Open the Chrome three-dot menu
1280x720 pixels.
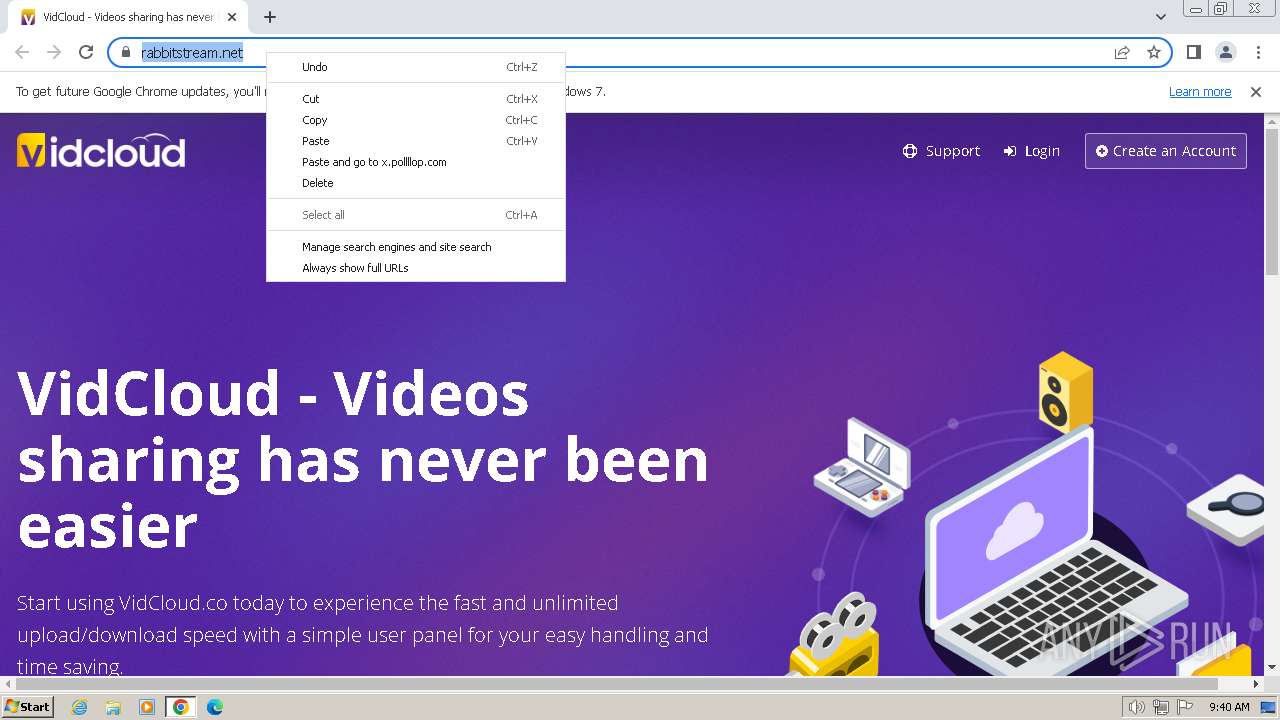pos(1258,52)
